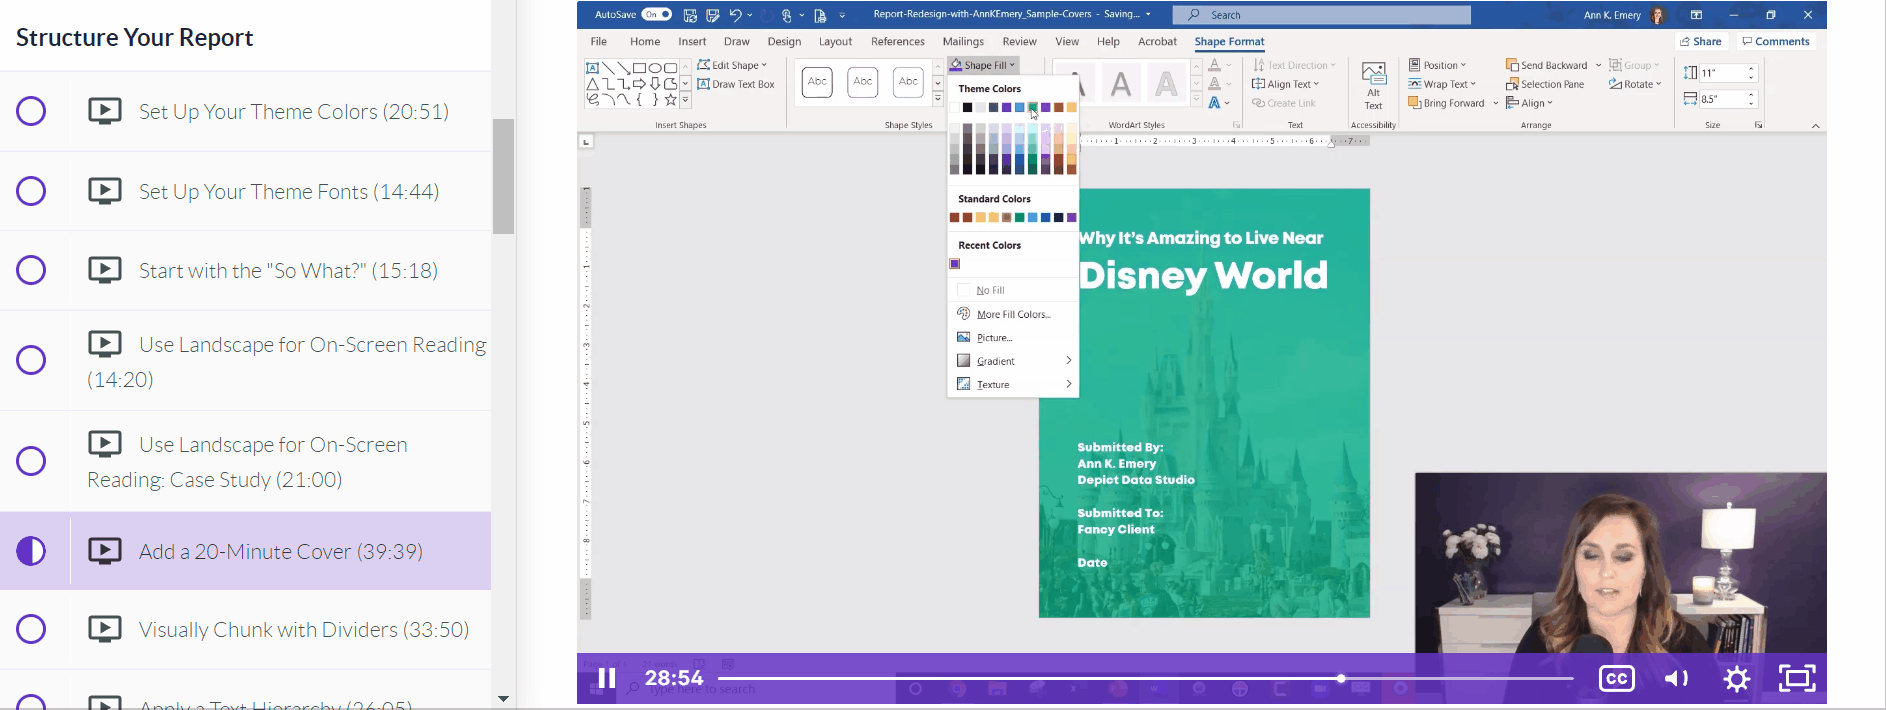Open the File menu
Viewport: 1886px width, 710px height.
click(x=599, y=42)
